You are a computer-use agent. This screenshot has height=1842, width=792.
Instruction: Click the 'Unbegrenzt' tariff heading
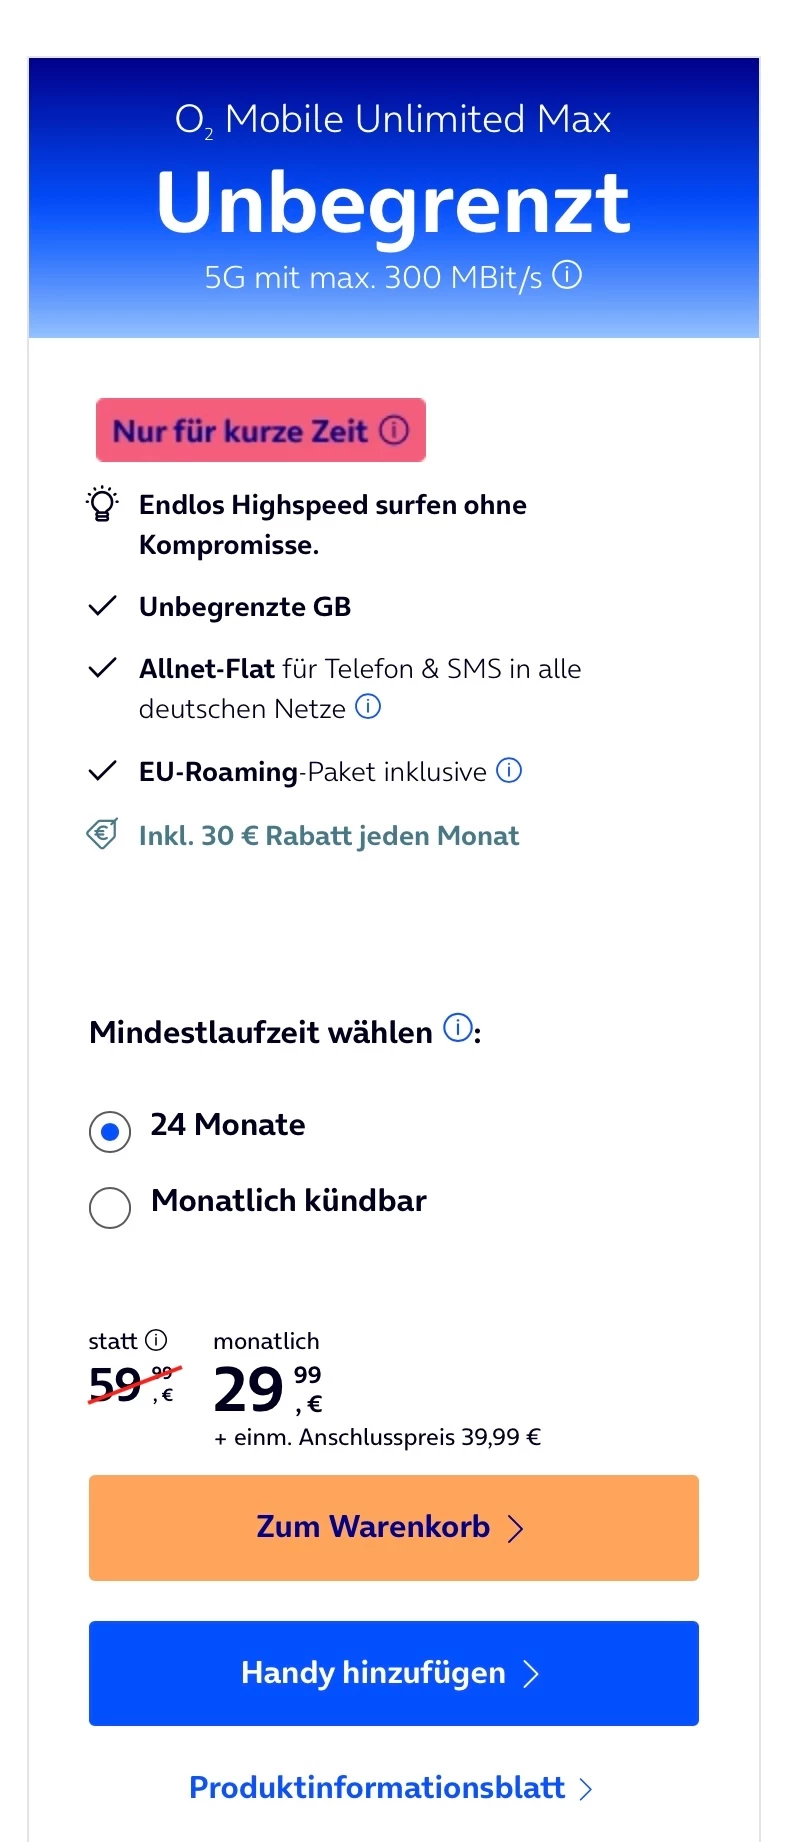click(393, 203)
